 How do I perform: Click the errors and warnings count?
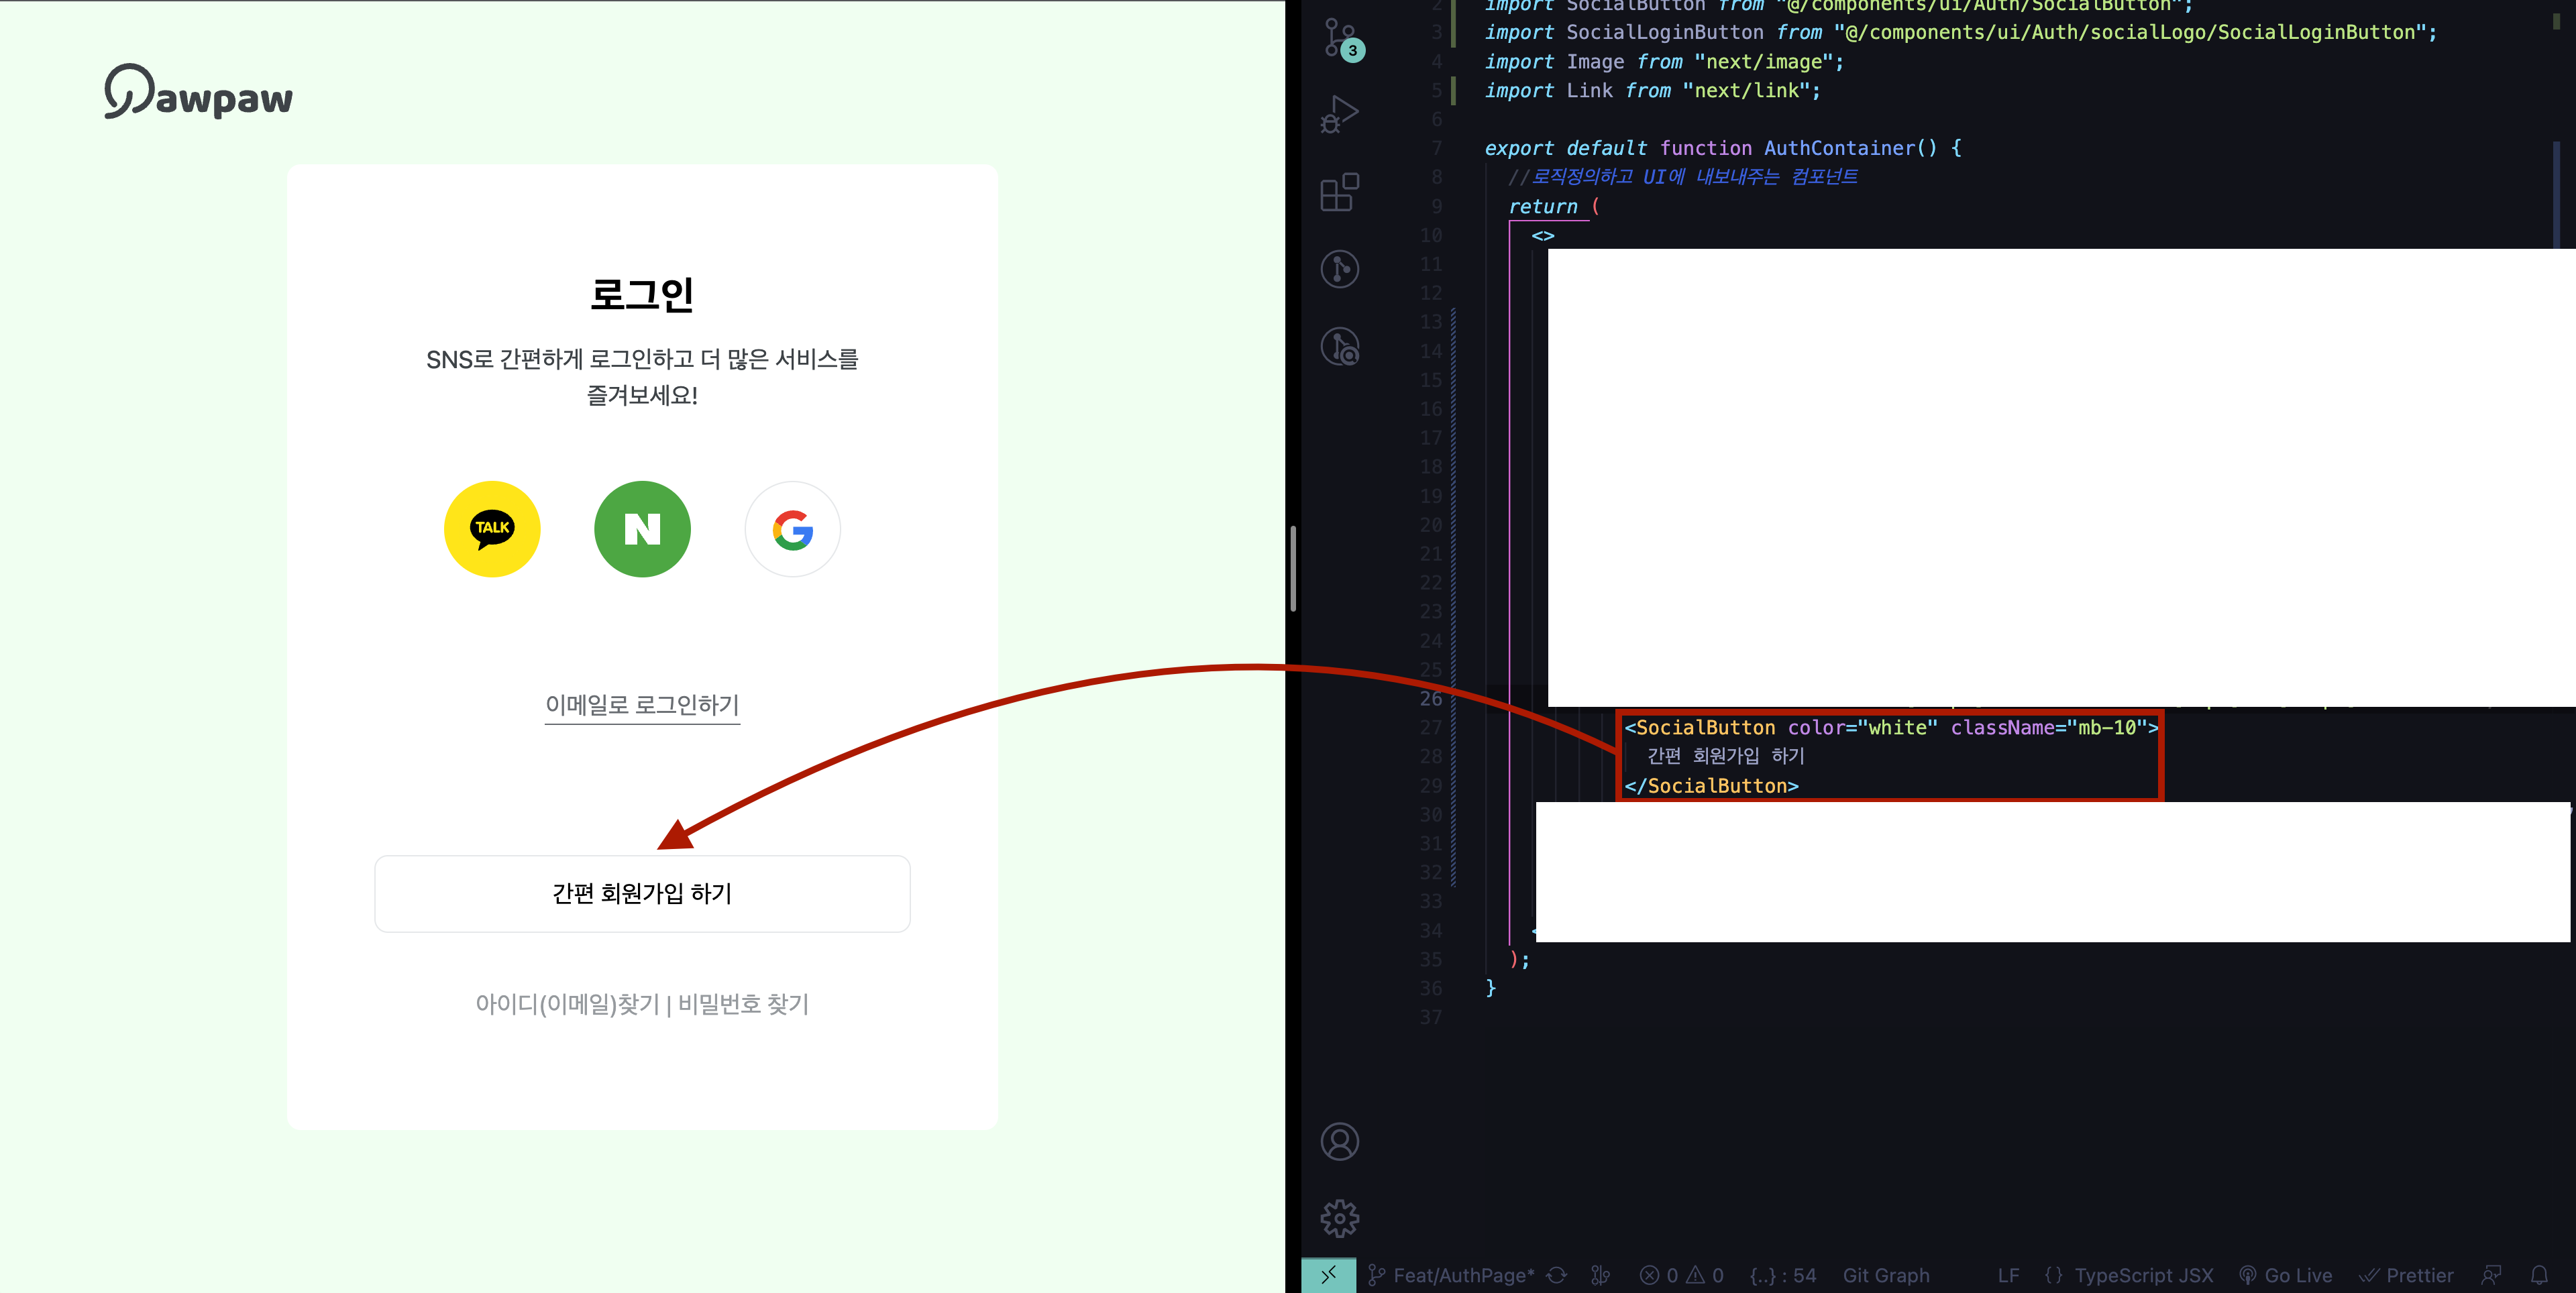point(1682,1275)
